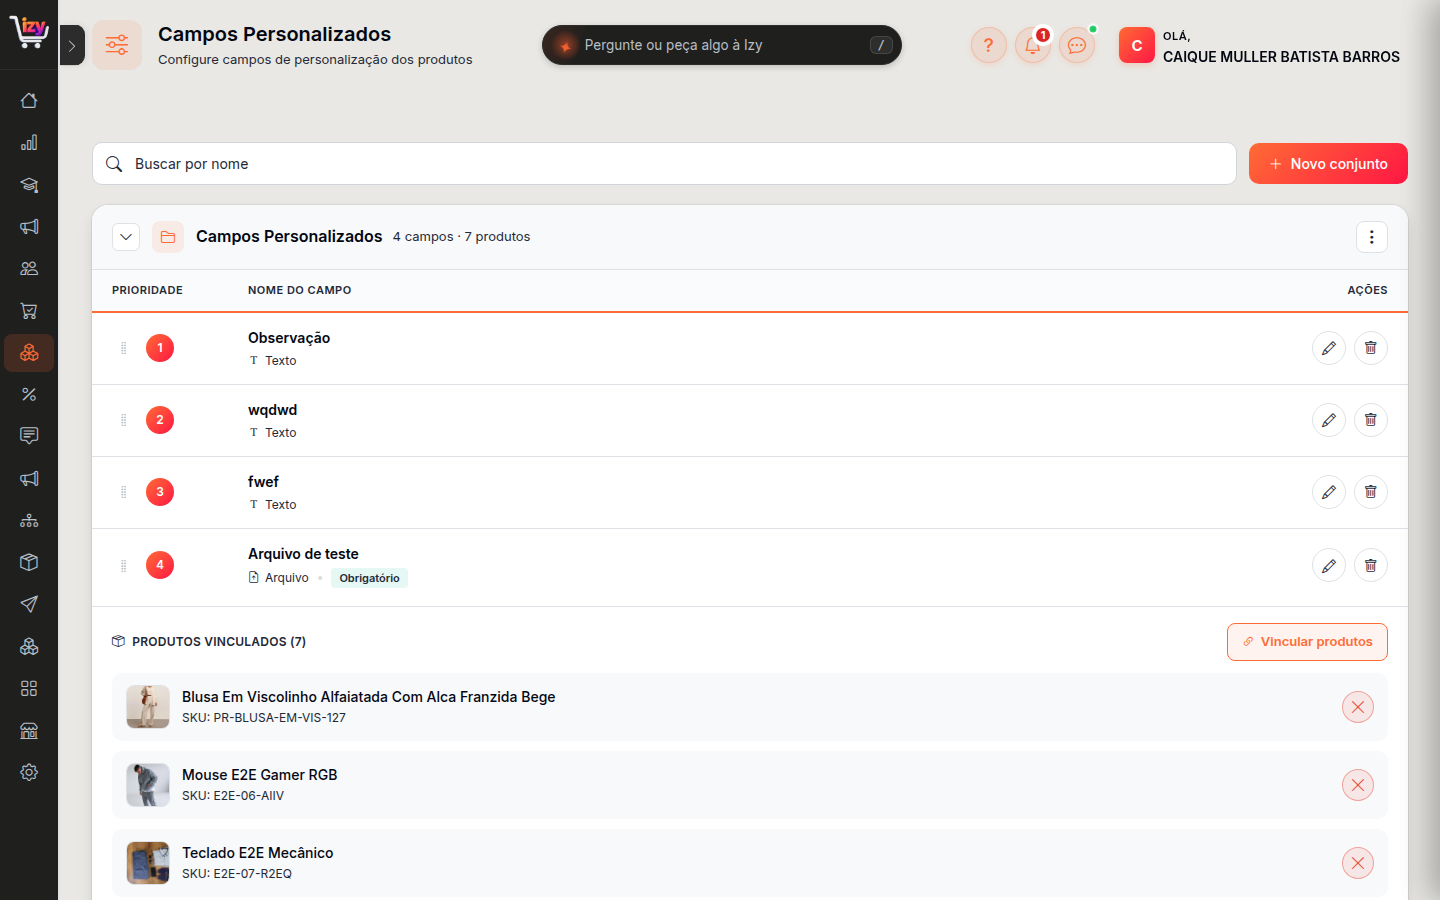This screenshot has height=900, width=1440.
Task: Click the Buscar por nome search field
Action: [664, 164]
